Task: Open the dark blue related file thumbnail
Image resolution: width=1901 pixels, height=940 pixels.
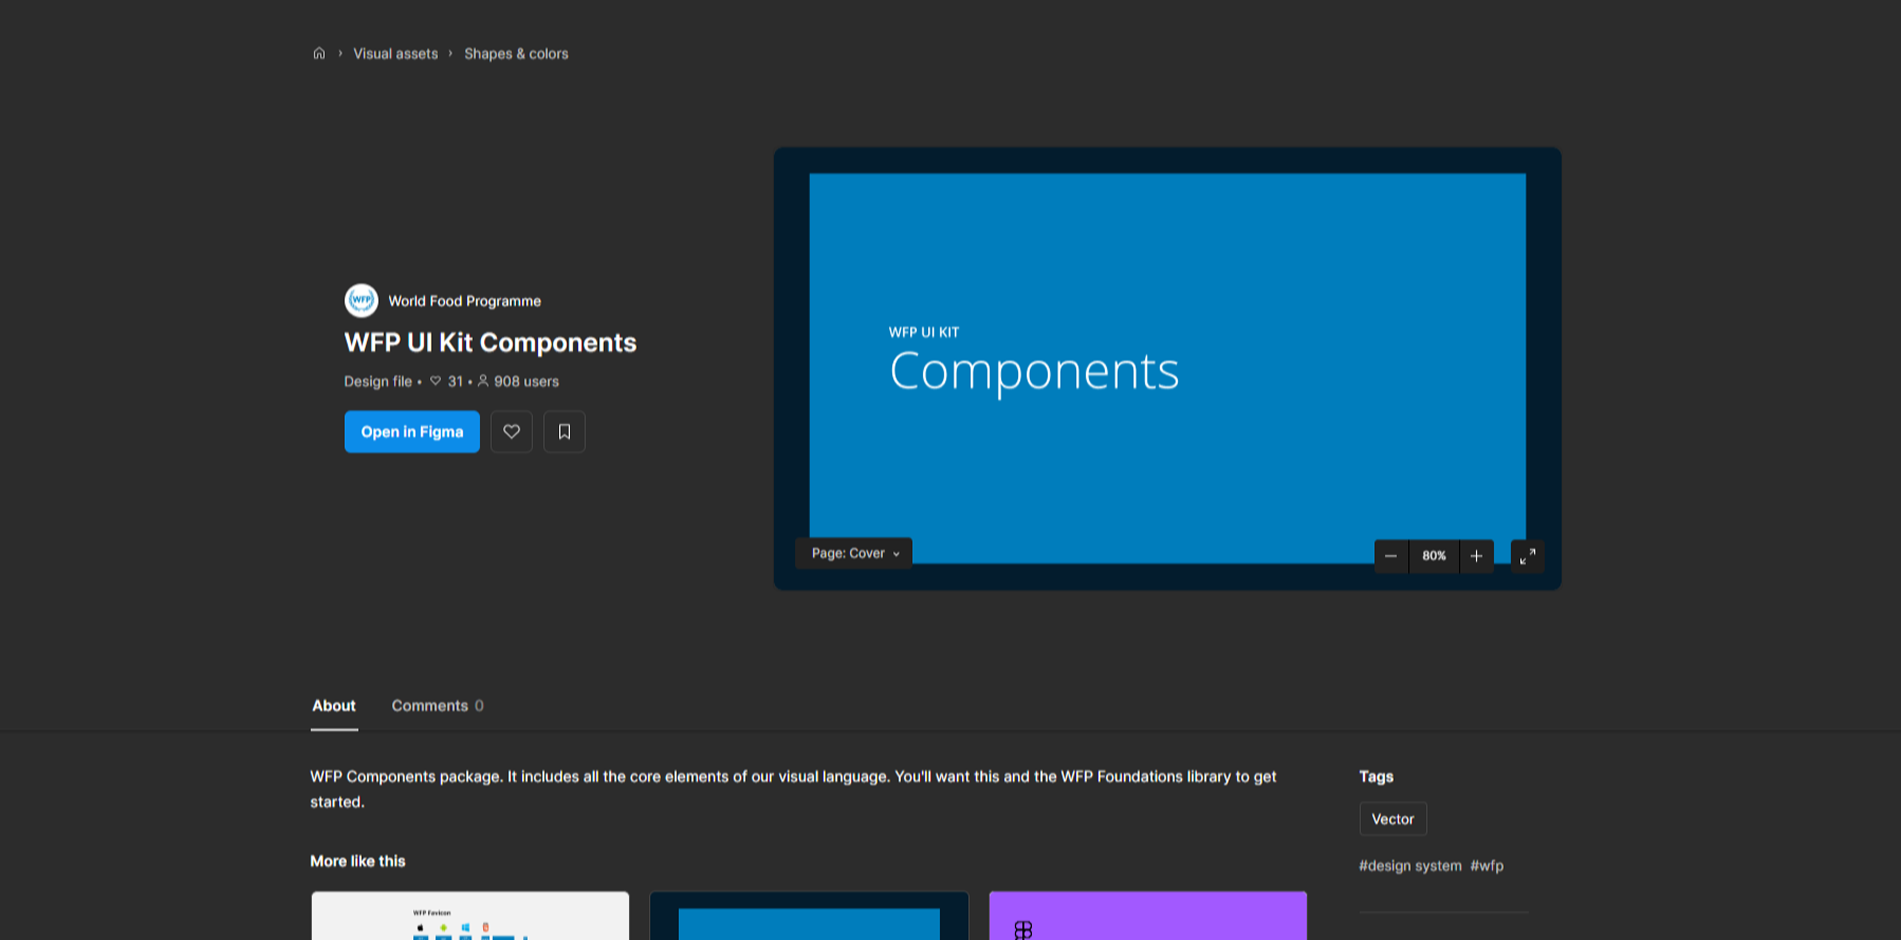Action: tap(809, 916)
